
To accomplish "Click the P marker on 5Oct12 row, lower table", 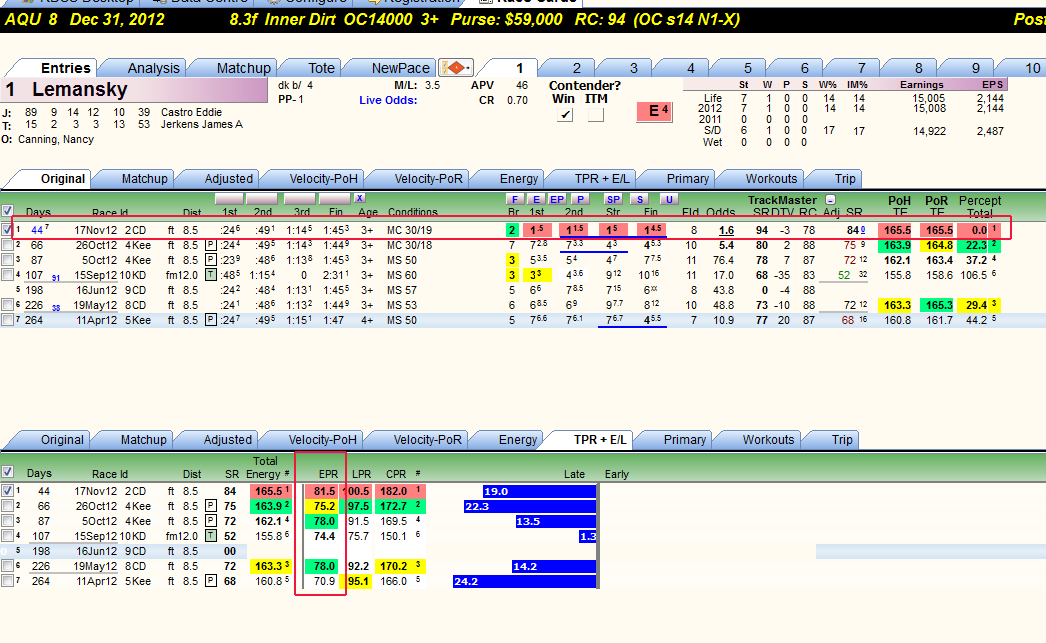I will pos(211,521).
